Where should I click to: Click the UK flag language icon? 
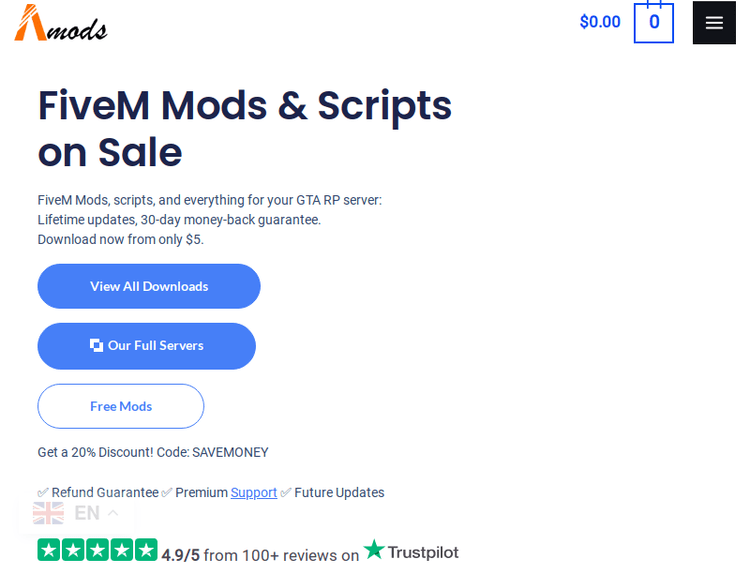coord(48,513)
